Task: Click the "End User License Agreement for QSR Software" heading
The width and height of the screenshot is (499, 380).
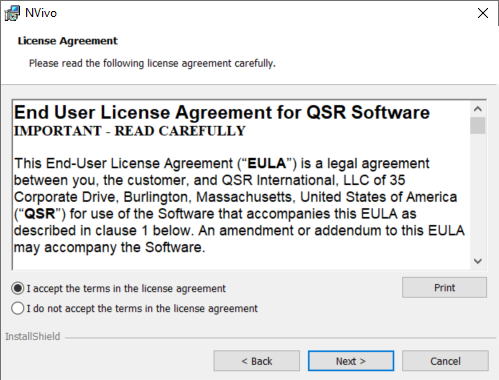Action: (x=222, y=112)
